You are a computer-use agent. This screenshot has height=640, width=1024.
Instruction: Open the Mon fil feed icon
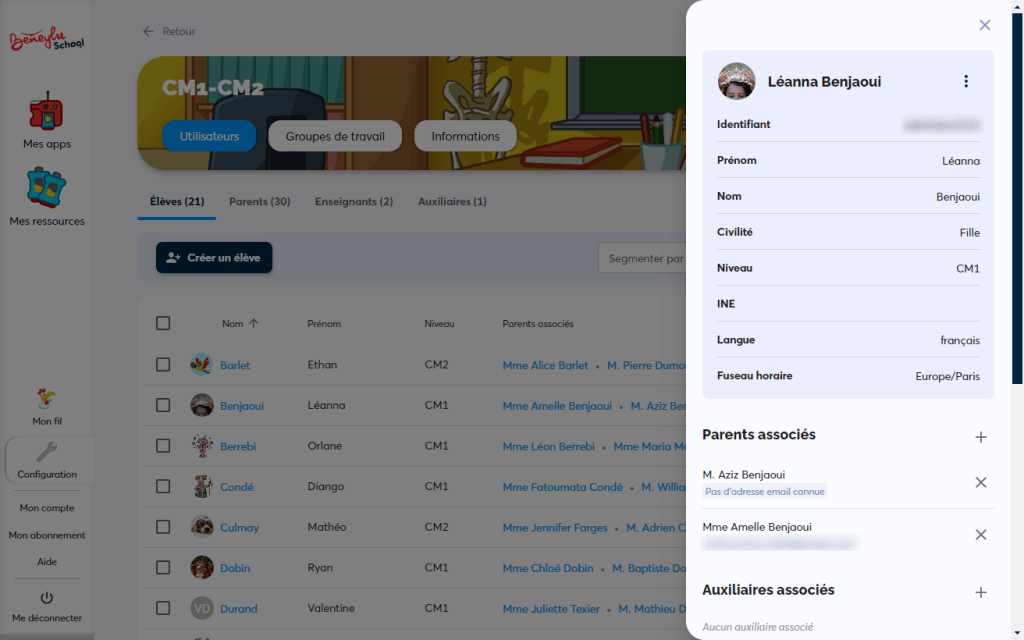tap(46, 400)
